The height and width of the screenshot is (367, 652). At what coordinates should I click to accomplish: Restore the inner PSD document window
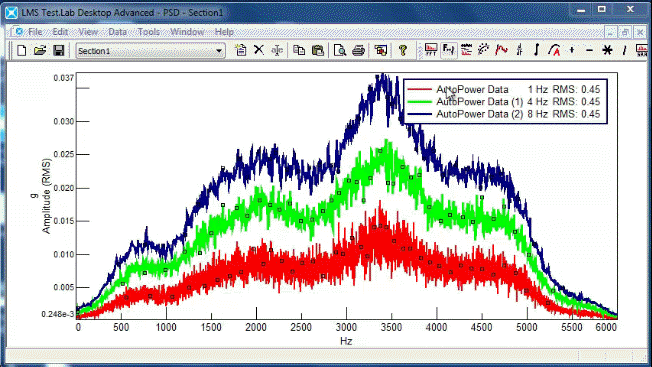pos(625,32)
